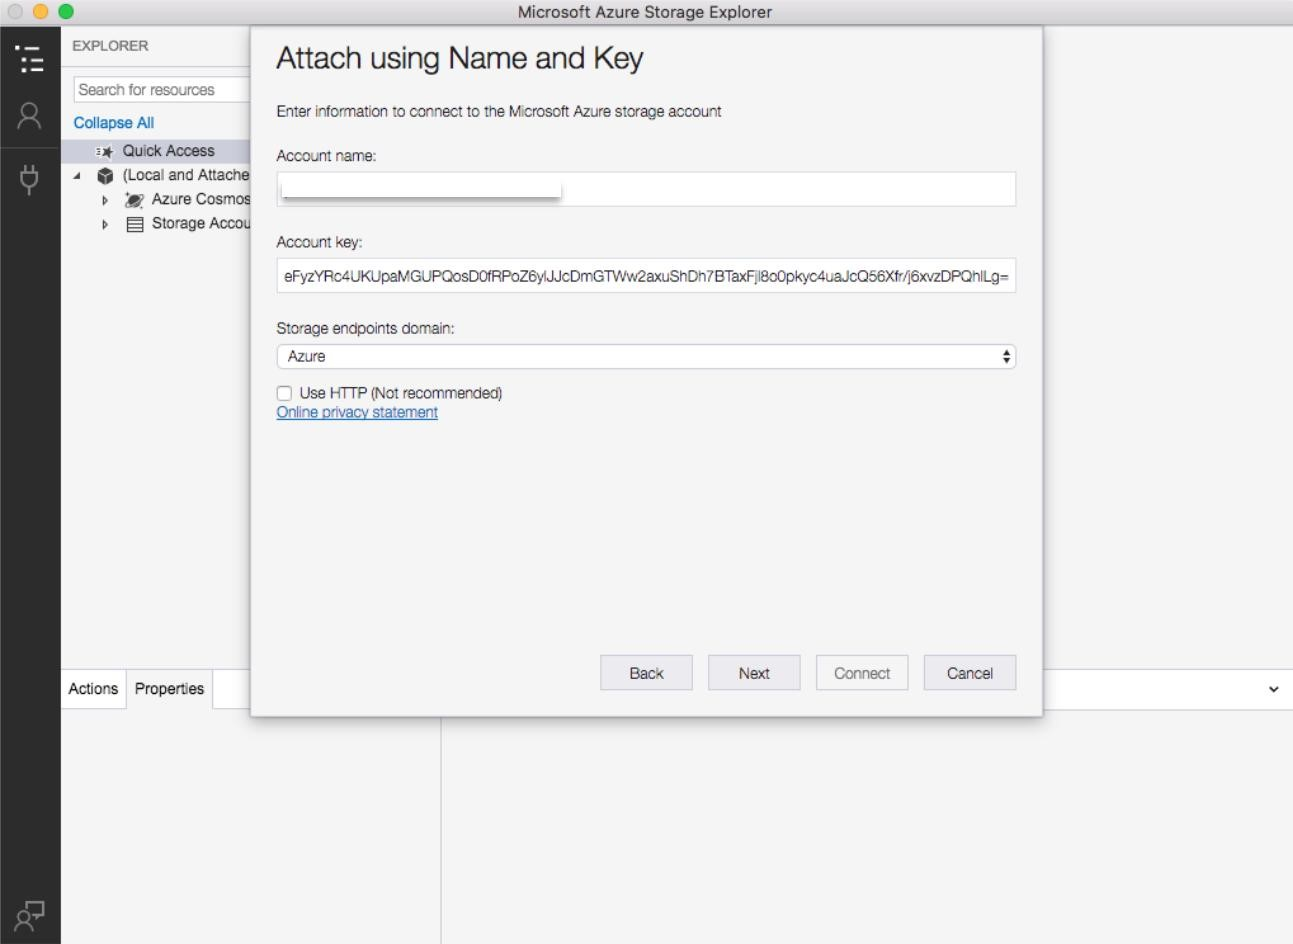The width and height of the screenshot is (1293, 944).
Task: Collapse the Local and Attached tree node
Action: 78,176
